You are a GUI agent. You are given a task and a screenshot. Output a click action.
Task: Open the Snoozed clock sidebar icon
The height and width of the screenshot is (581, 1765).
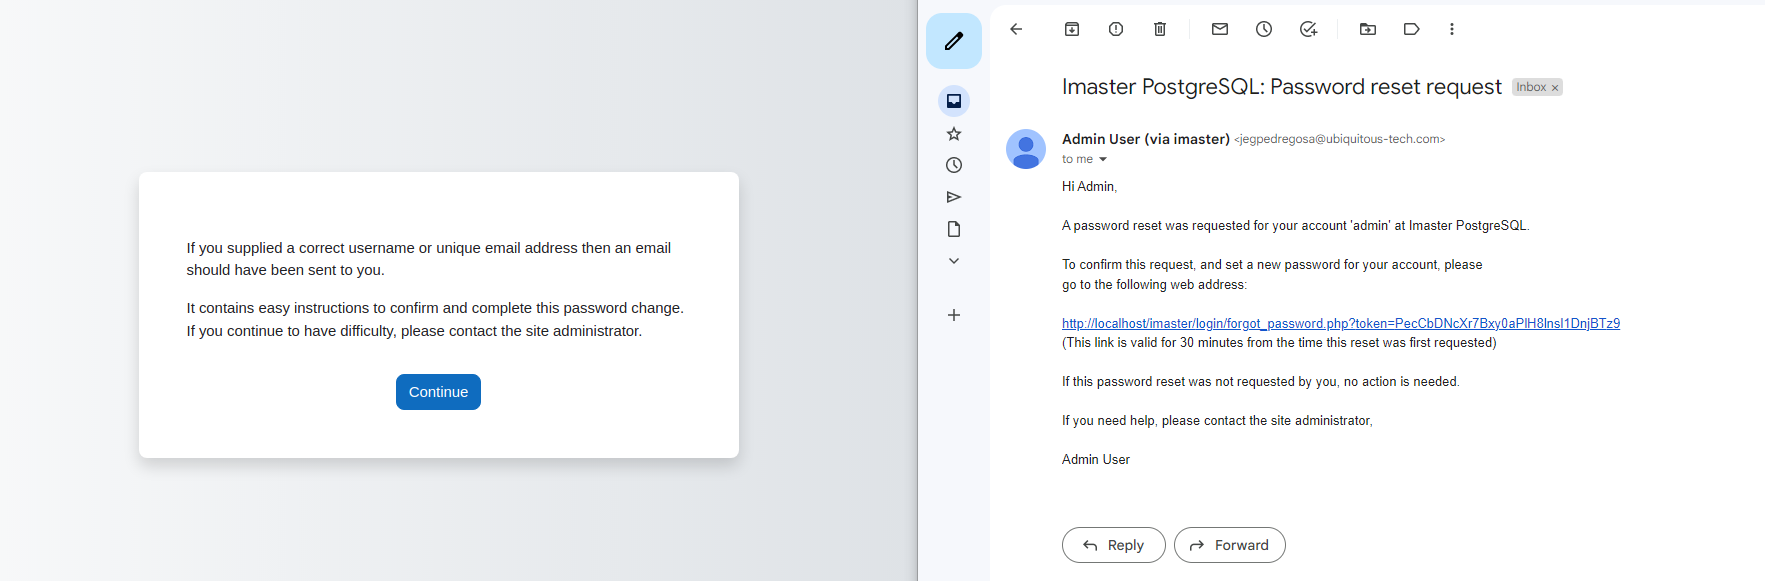[954, 165]
